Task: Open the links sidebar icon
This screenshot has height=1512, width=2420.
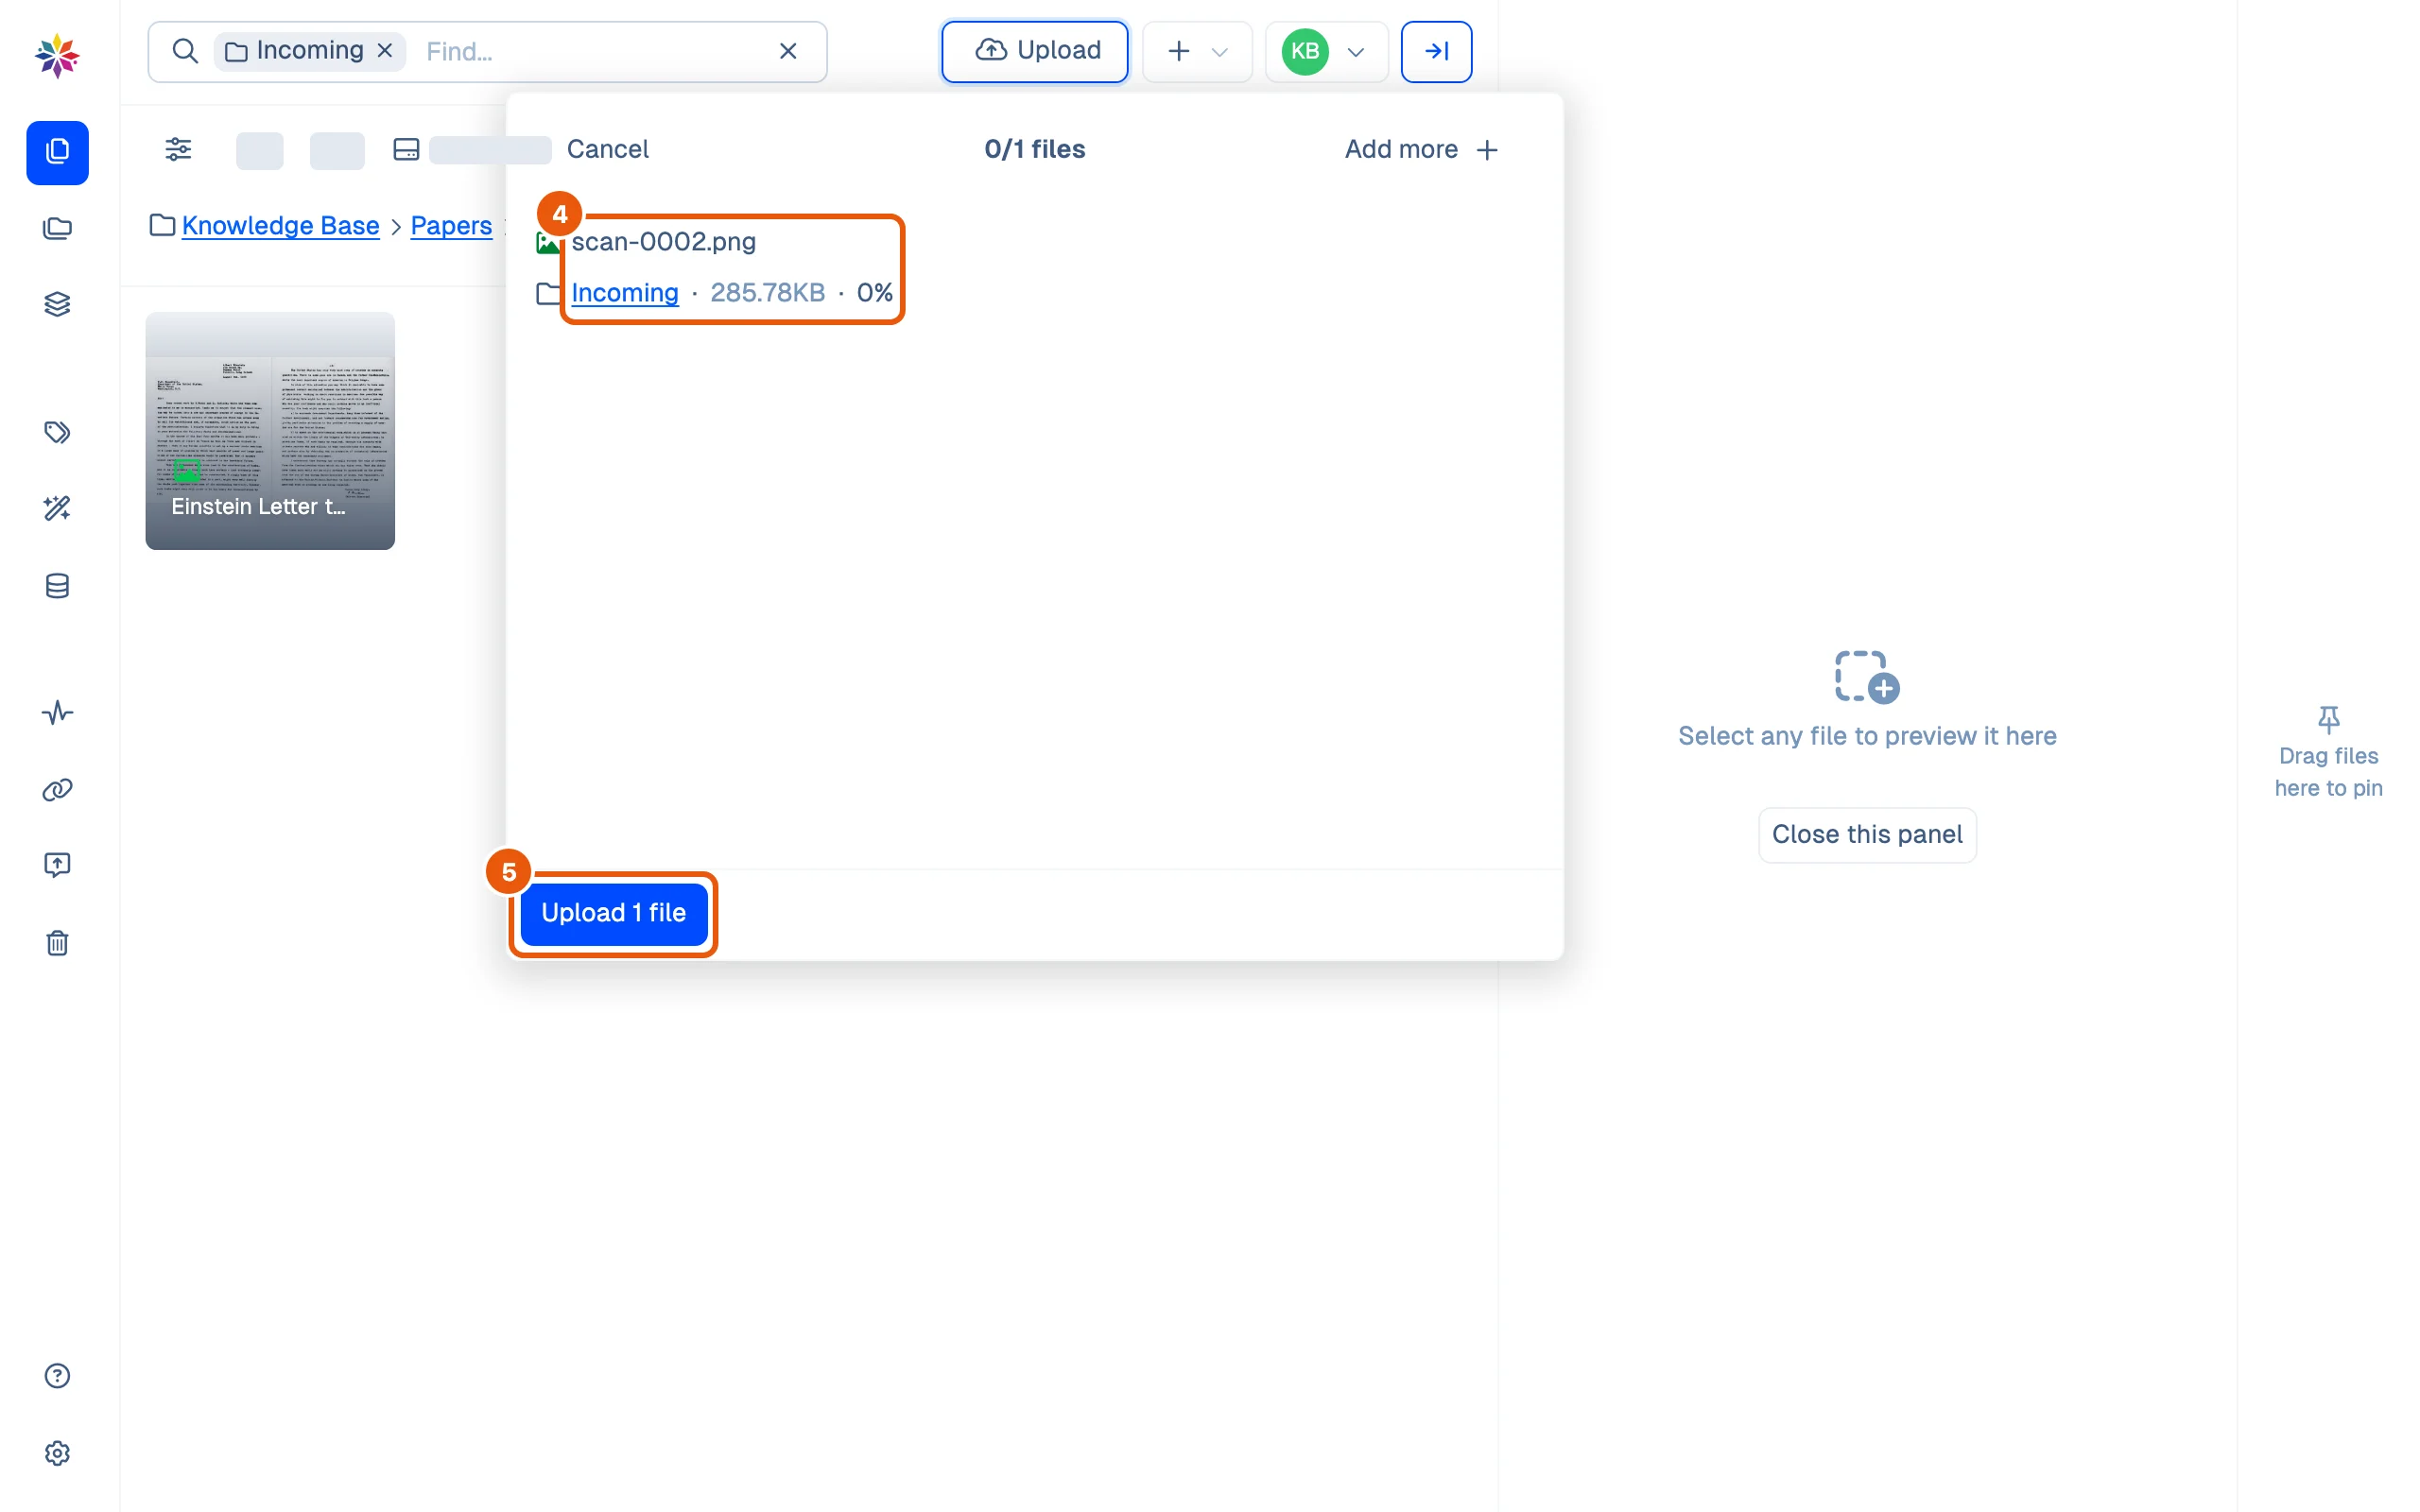Action: pos(57,790)
